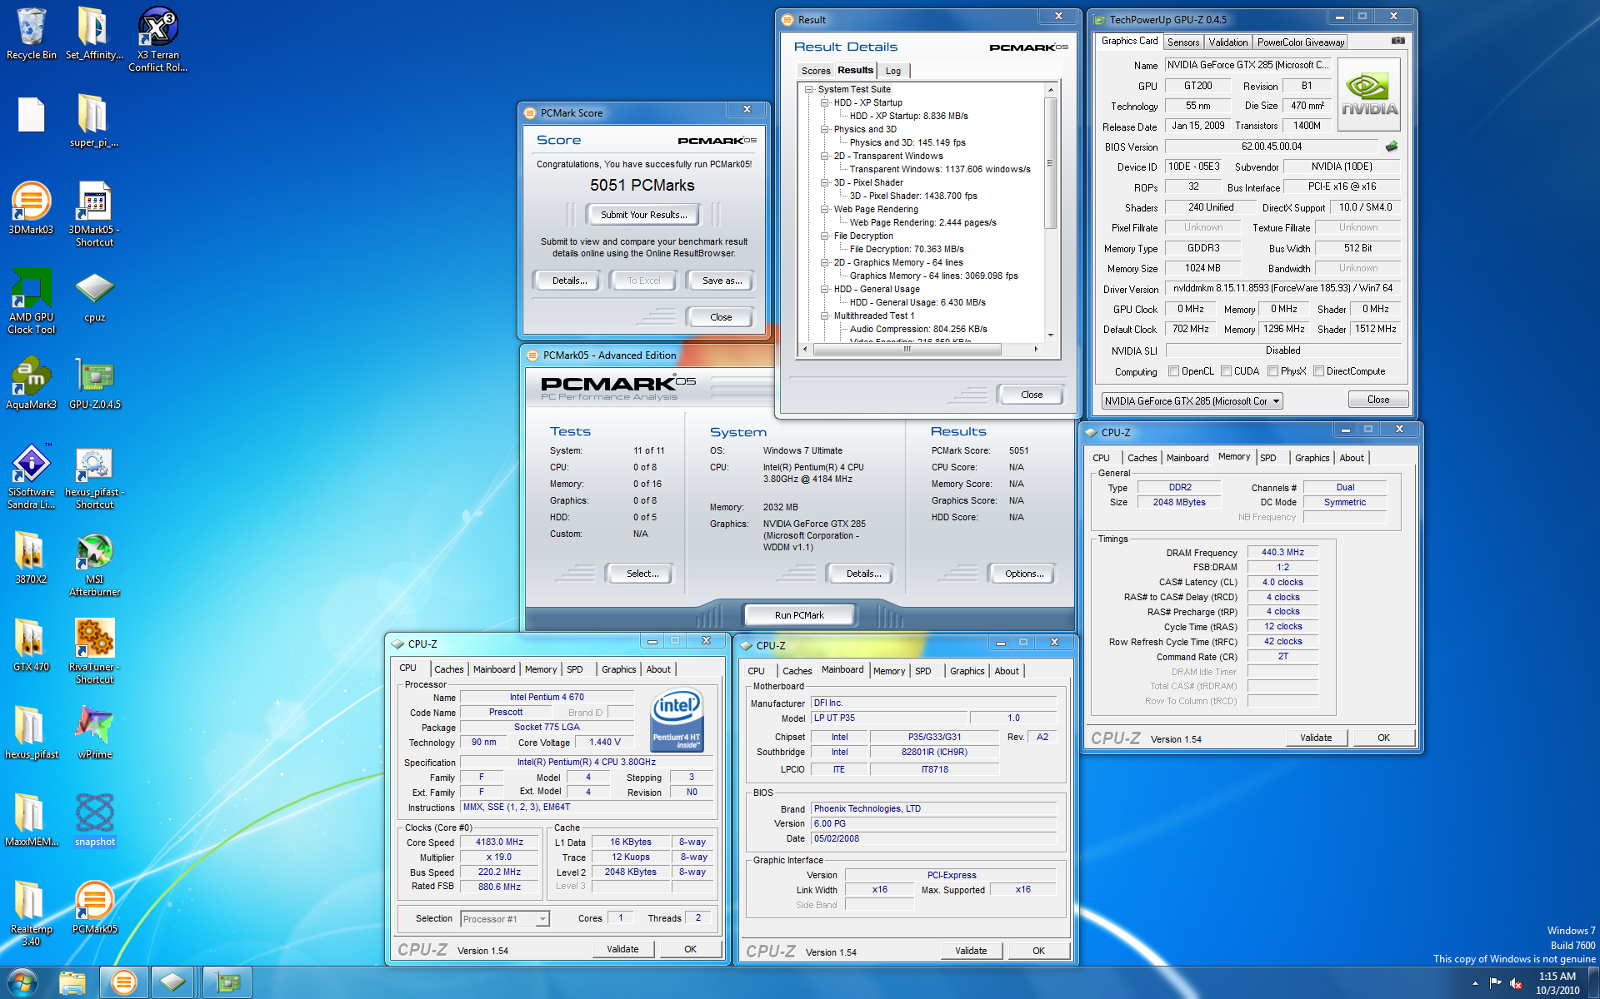Switch to Scores tab in Result window
1600x999 pixels.
click(x=816, y=71)
